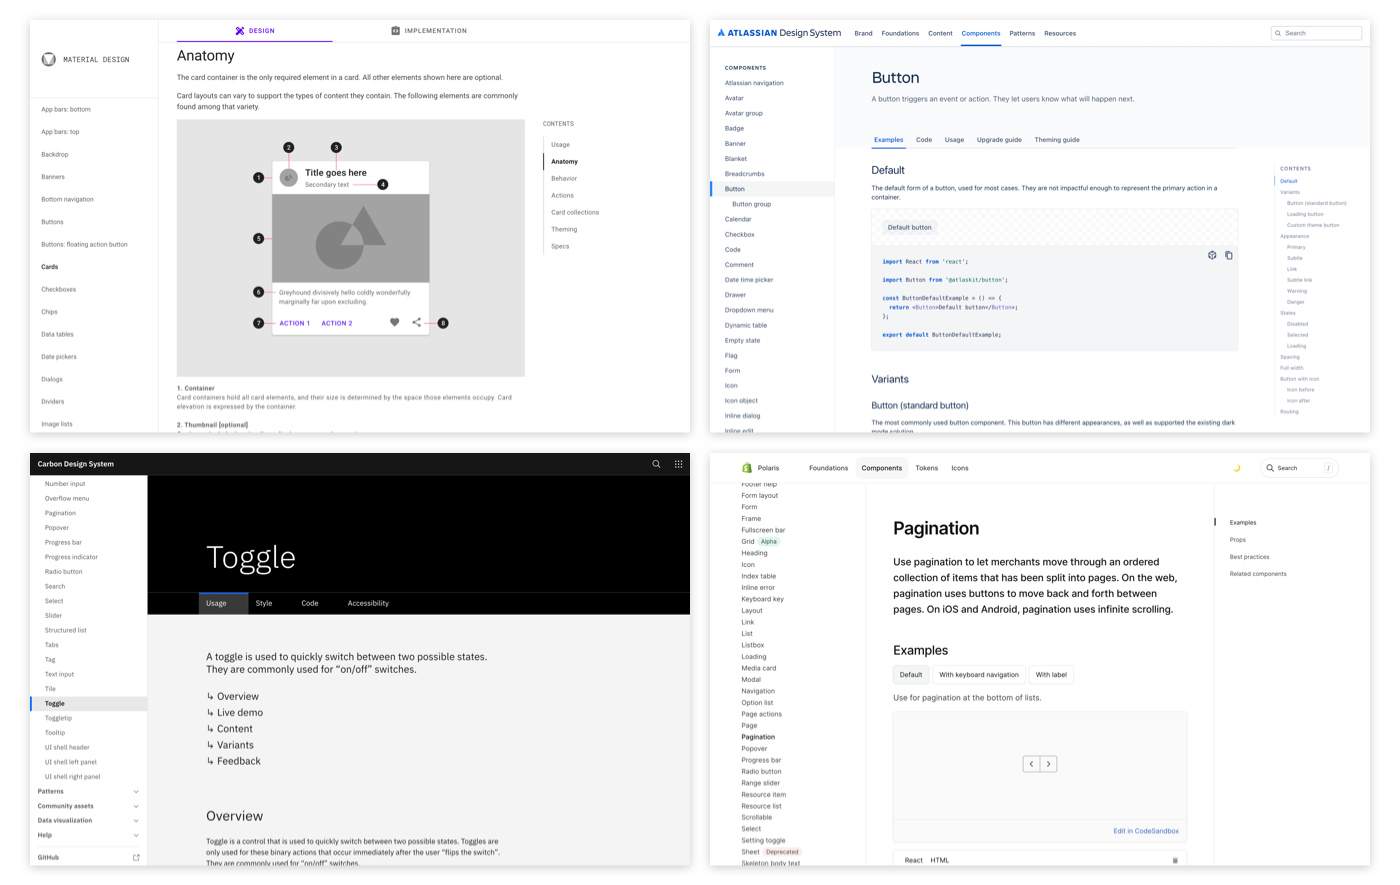Viewport: 1400px width, 885px height.
Task: Click the Material Design logo
Action: [49, 59]
